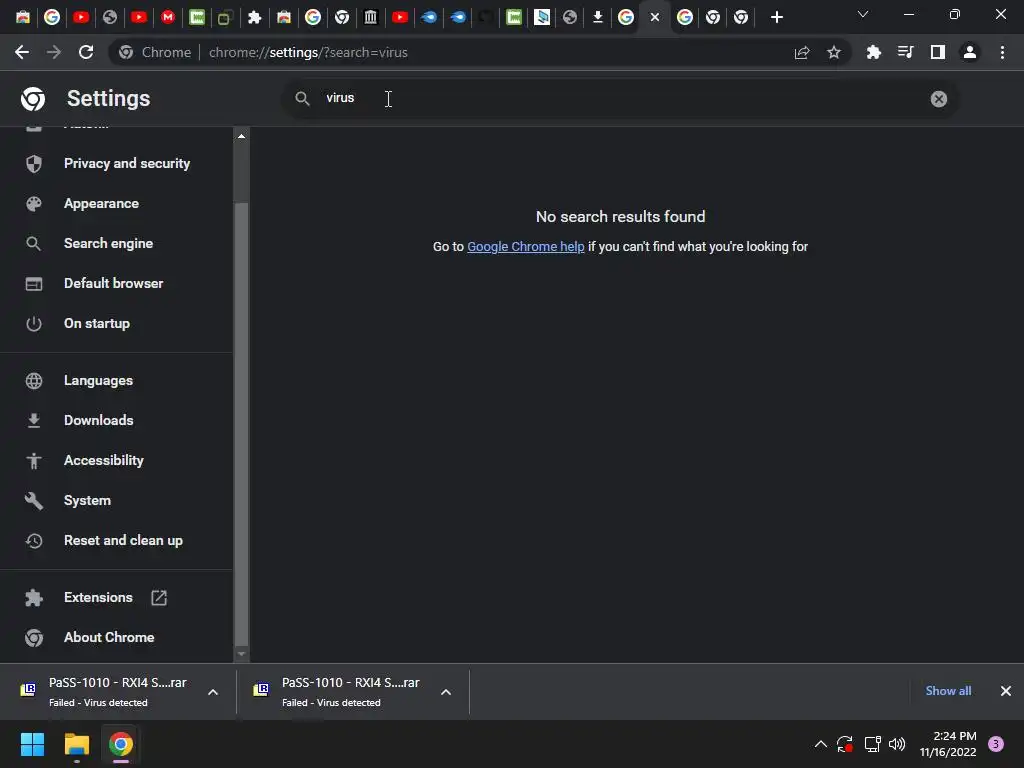Open a new tab

tap(776, 17)
